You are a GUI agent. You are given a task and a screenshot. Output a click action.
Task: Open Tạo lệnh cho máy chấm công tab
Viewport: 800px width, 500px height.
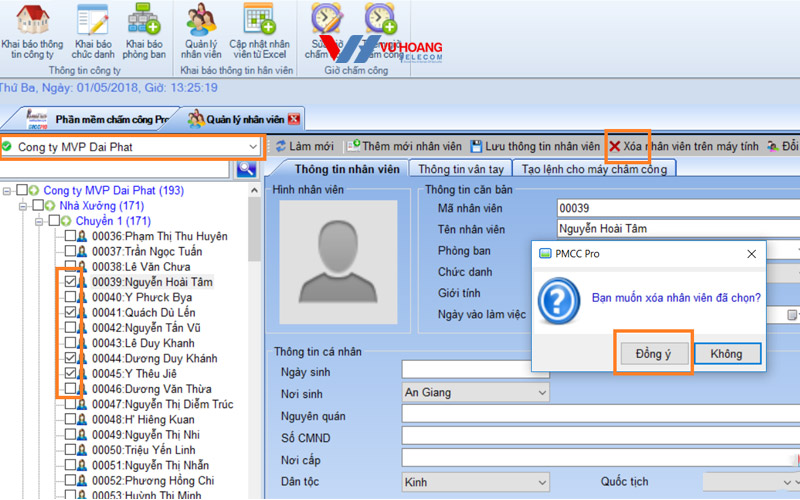coord(594,169)
